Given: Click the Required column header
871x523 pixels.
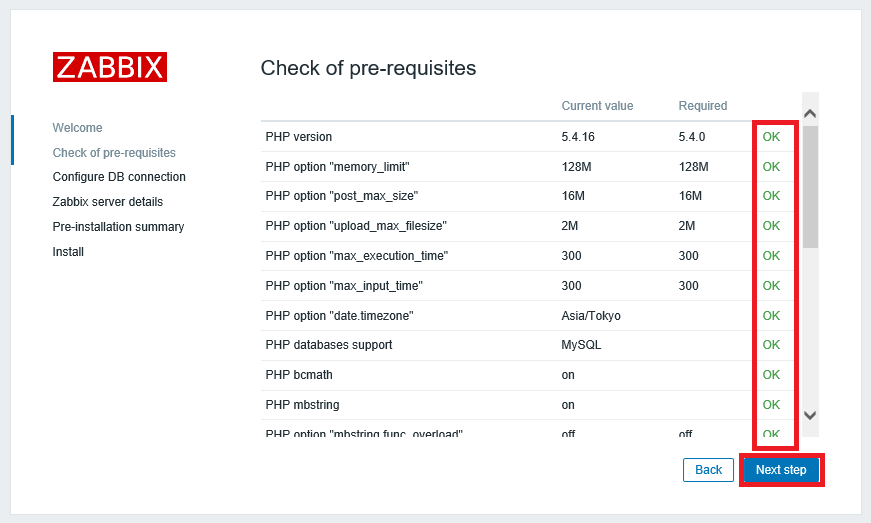Looking at the screenshot, I should pos(703,106).
